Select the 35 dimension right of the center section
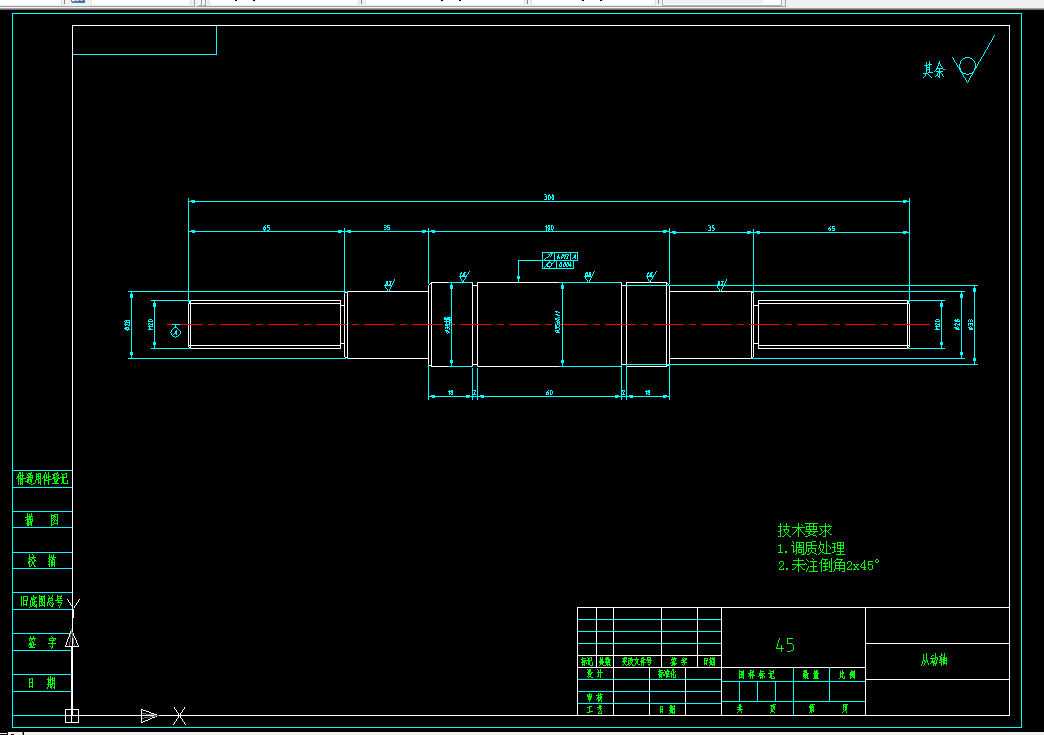Screen dimensions: 1044x735 coord(711,228)
